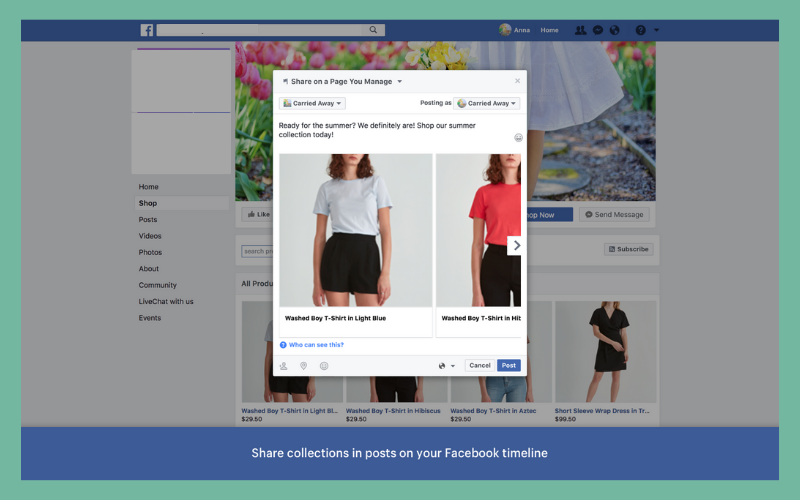The image size is (800, 500).
Task: Open the friend requests icon
Action: coord(581,30)
